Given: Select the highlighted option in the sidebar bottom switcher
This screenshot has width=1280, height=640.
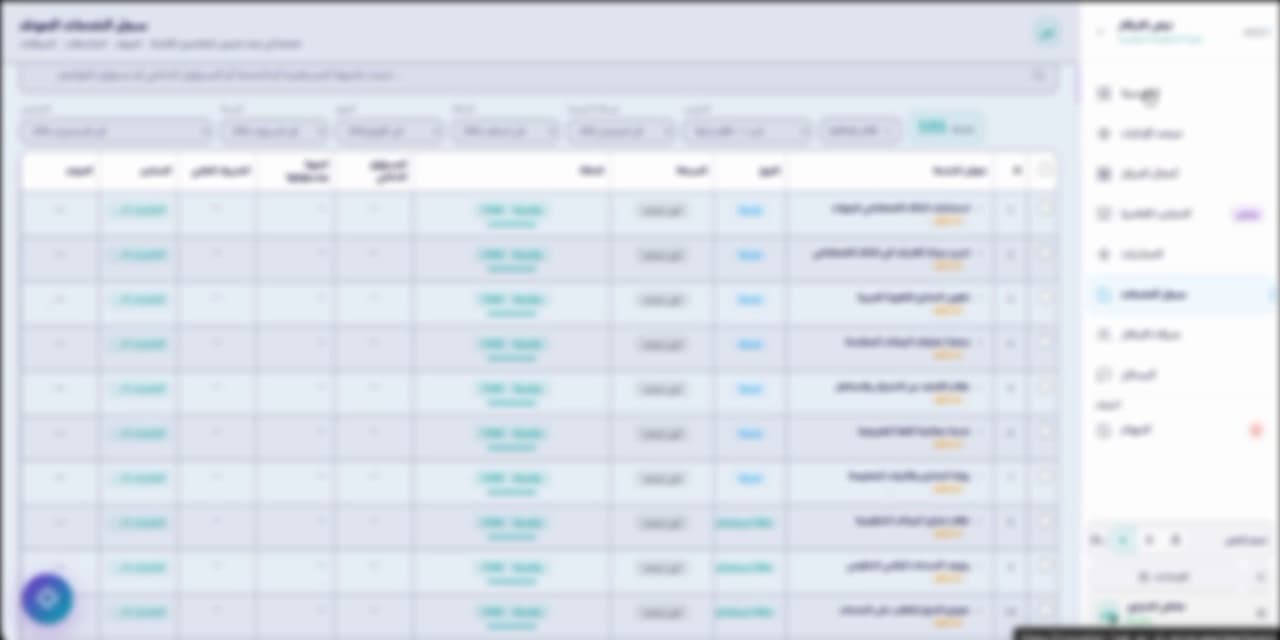Looking at the screenshot, I should tap(1123, 540).
